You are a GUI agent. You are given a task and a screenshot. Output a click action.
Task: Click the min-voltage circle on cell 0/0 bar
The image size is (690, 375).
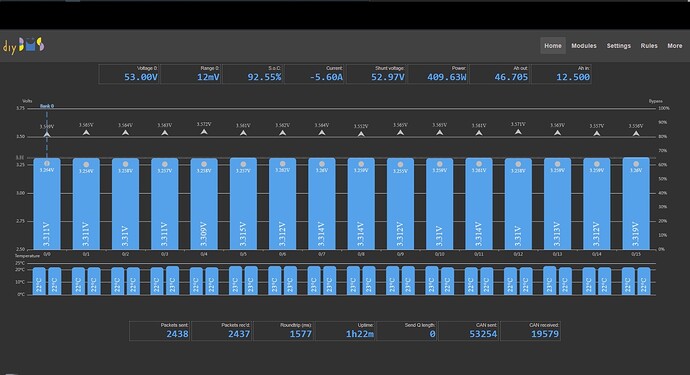(47, 163)
